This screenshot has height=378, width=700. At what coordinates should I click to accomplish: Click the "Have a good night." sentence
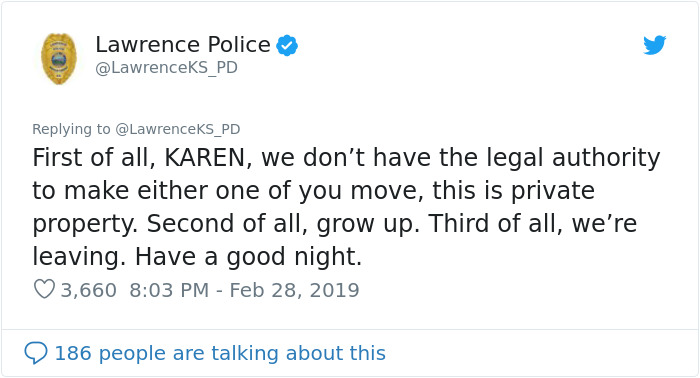pyautogui.click(x=248, y=257)
